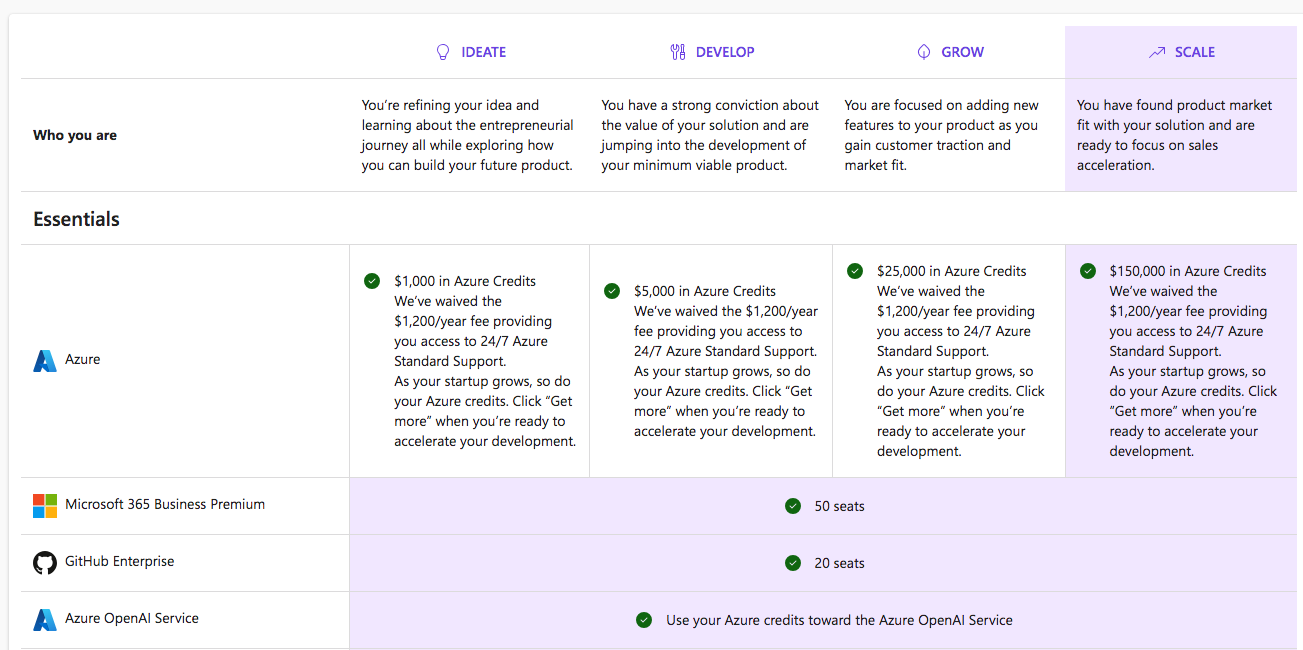Click the green checkmark beside $5,000 Azure Credits
The height and width of the screenshot is (650, 1303).
pos(612,291)
